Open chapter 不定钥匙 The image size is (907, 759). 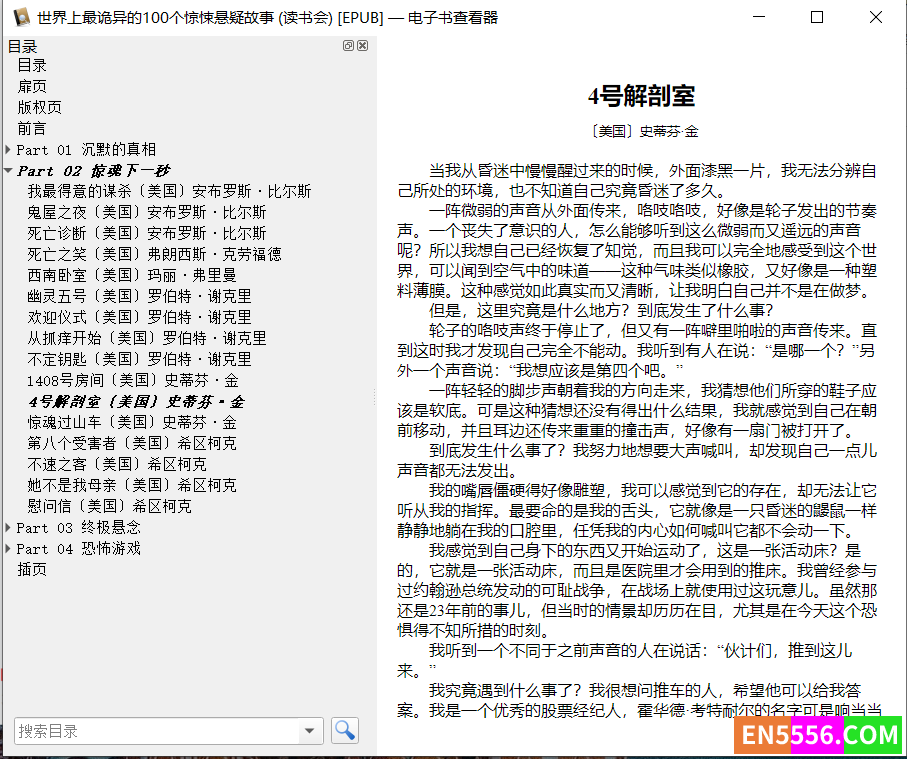(x=139, y=359)
